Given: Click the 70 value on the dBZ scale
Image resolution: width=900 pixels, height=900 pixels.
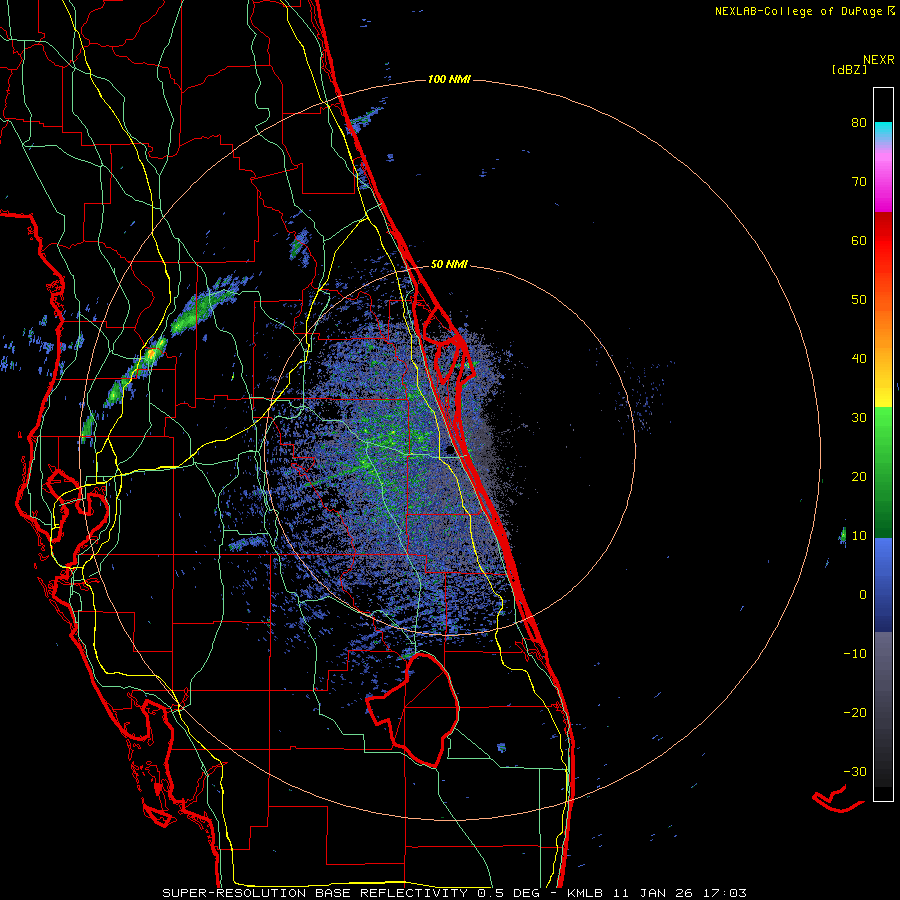Looking at the screenshot, I should [x=859, y=182].
